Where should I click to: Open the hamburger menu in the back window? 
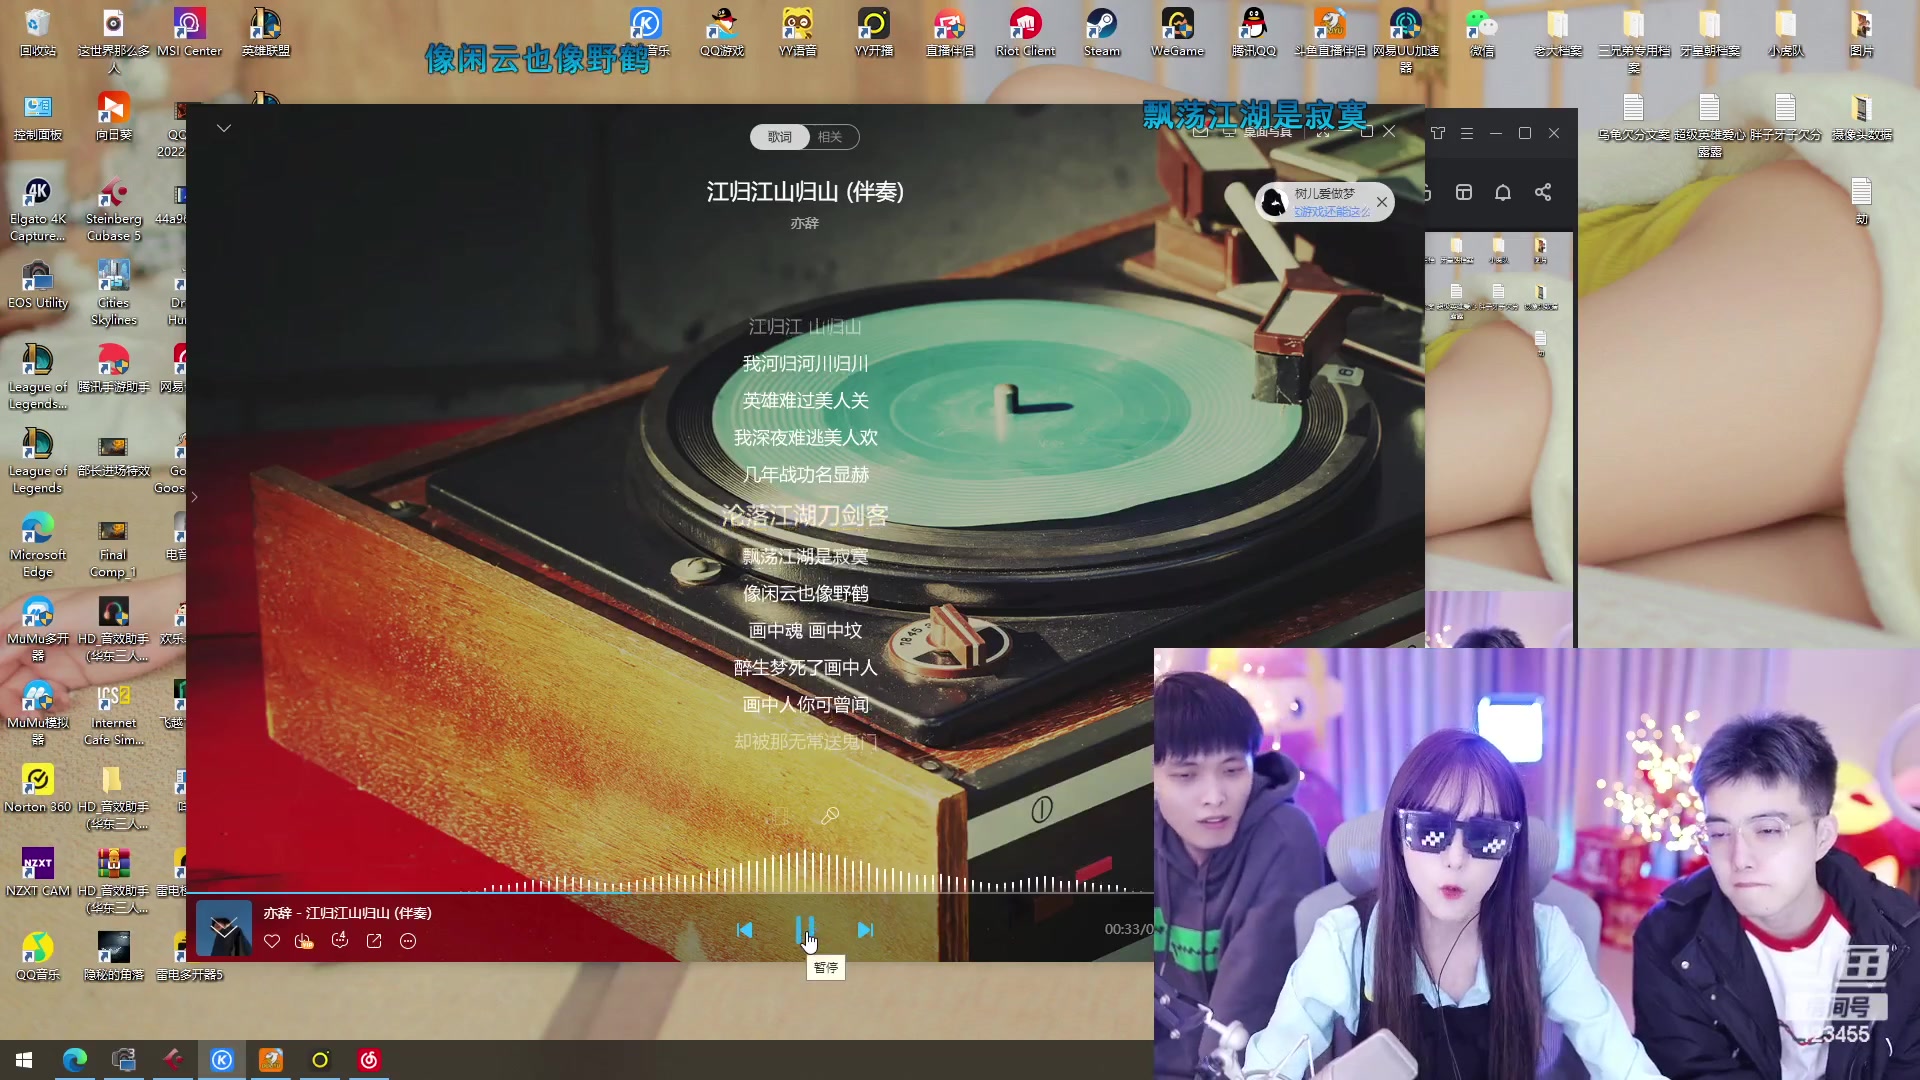coord(1467,133)
